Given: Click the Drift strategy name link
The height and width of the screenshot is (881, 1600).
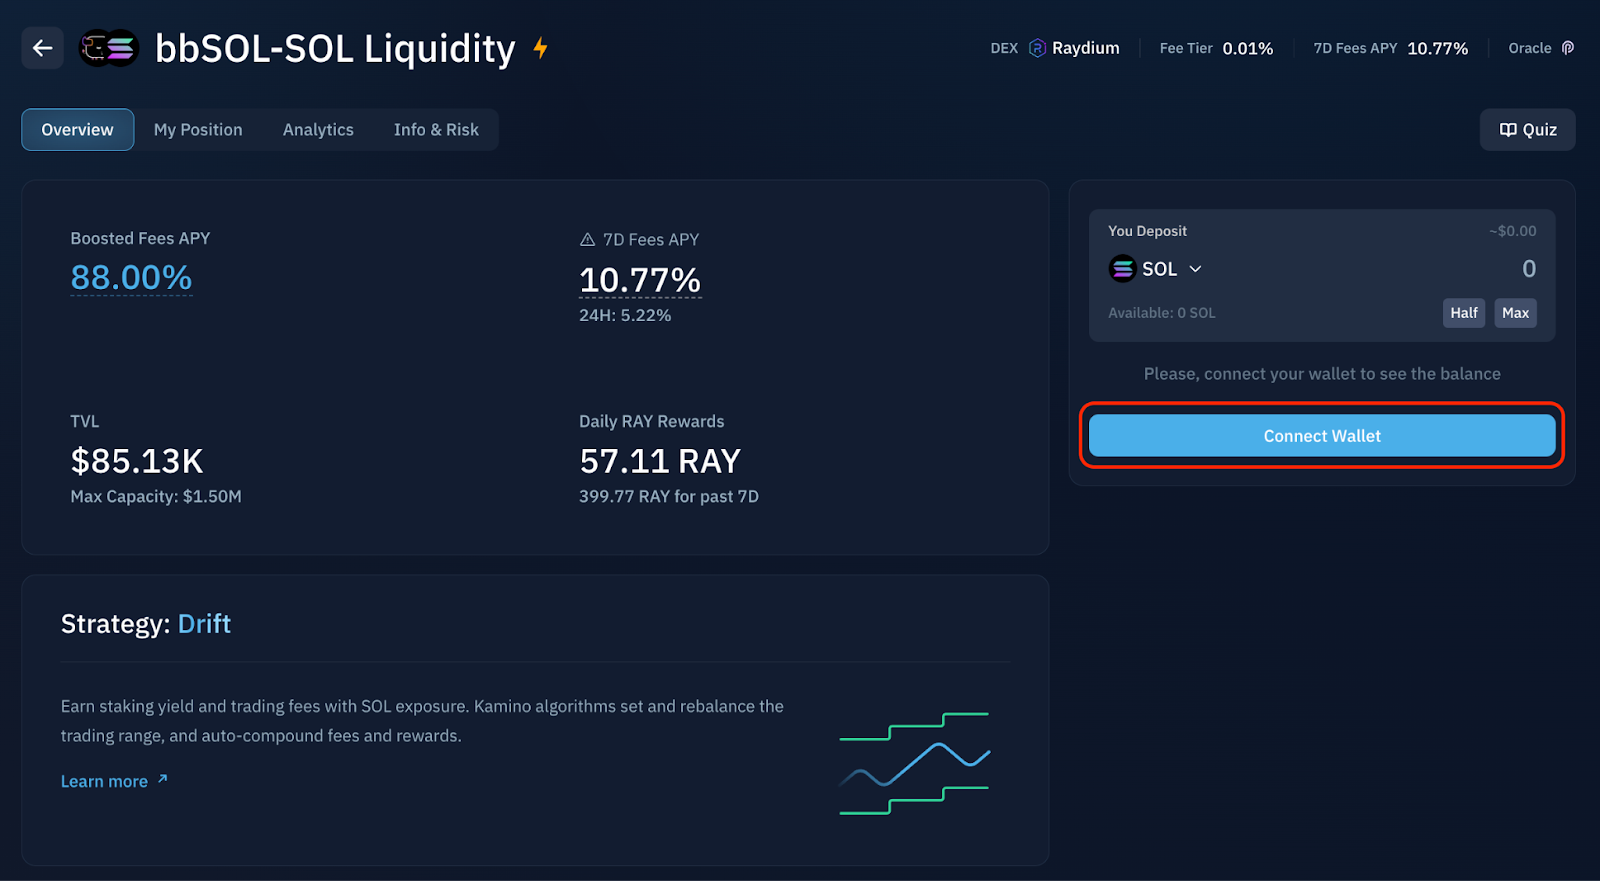Looking at the screenshot, I should pyautogui.click(x=204, y=624).
